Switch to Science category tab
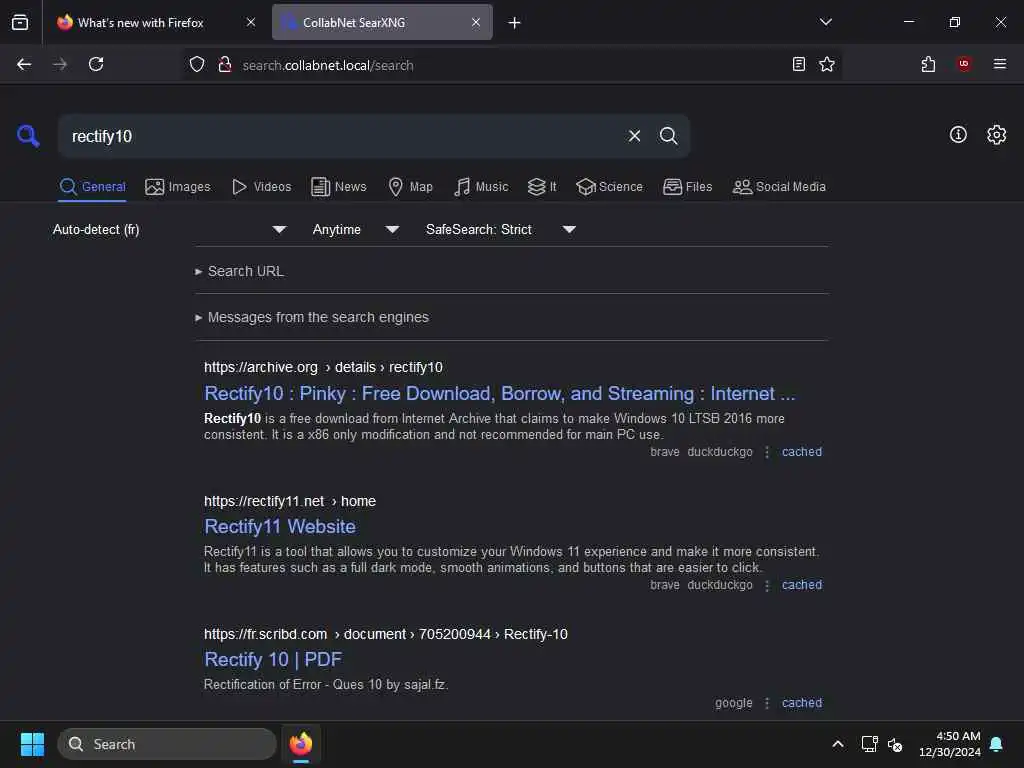1024x768 pixels. (x=609, y=187)
